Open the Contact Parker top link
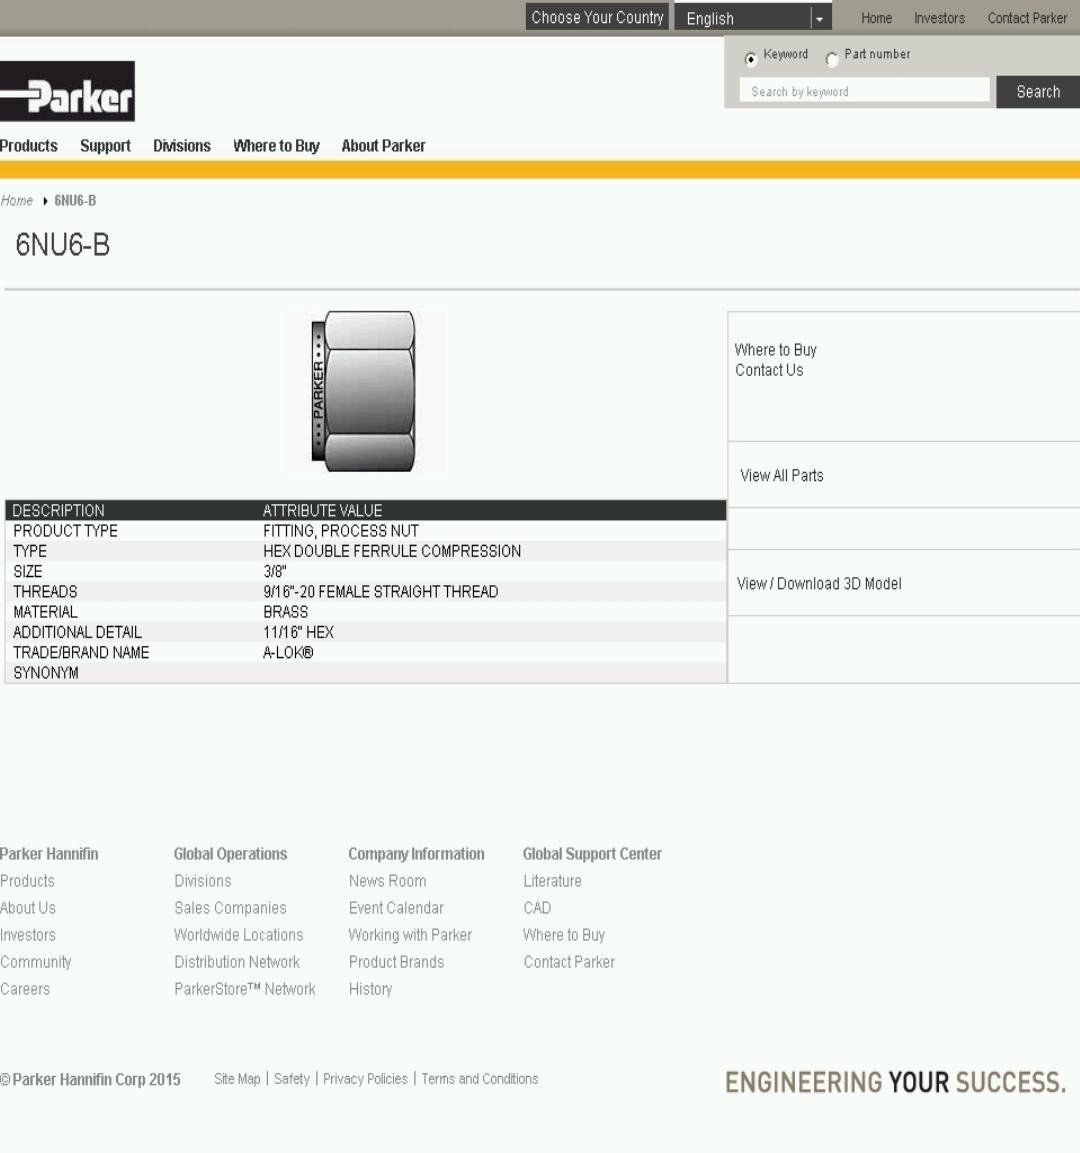This screenshot has width=1080, height=1153. [1027, 18]
